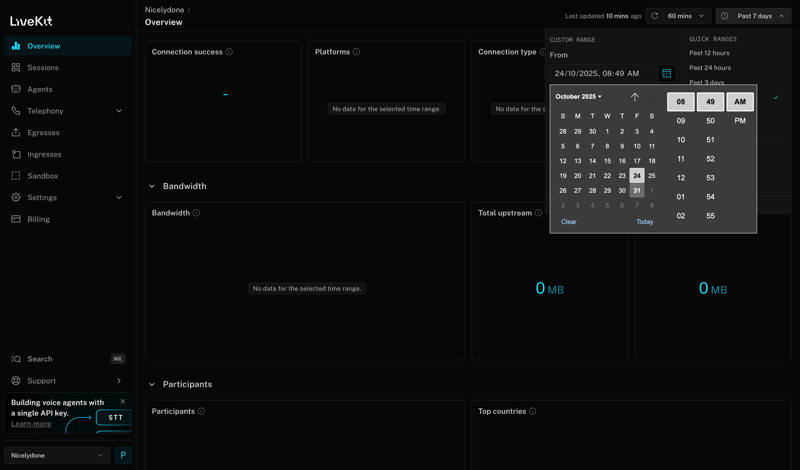This screenshot has width=800, height=470.
Task: Expand the Telephony submenu chevron
Action: tap(119, 111)
